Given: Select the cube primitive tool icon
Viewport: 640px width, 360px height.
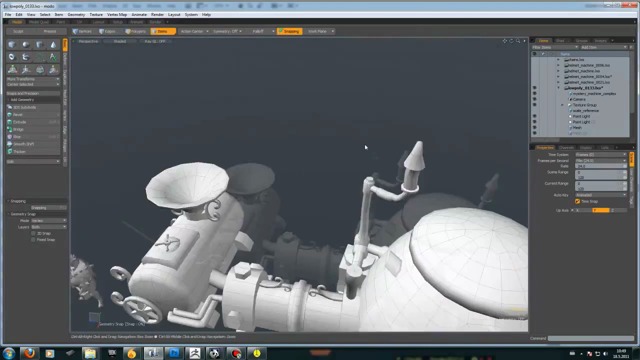Looking at the screenshot, I should point(12,44).
